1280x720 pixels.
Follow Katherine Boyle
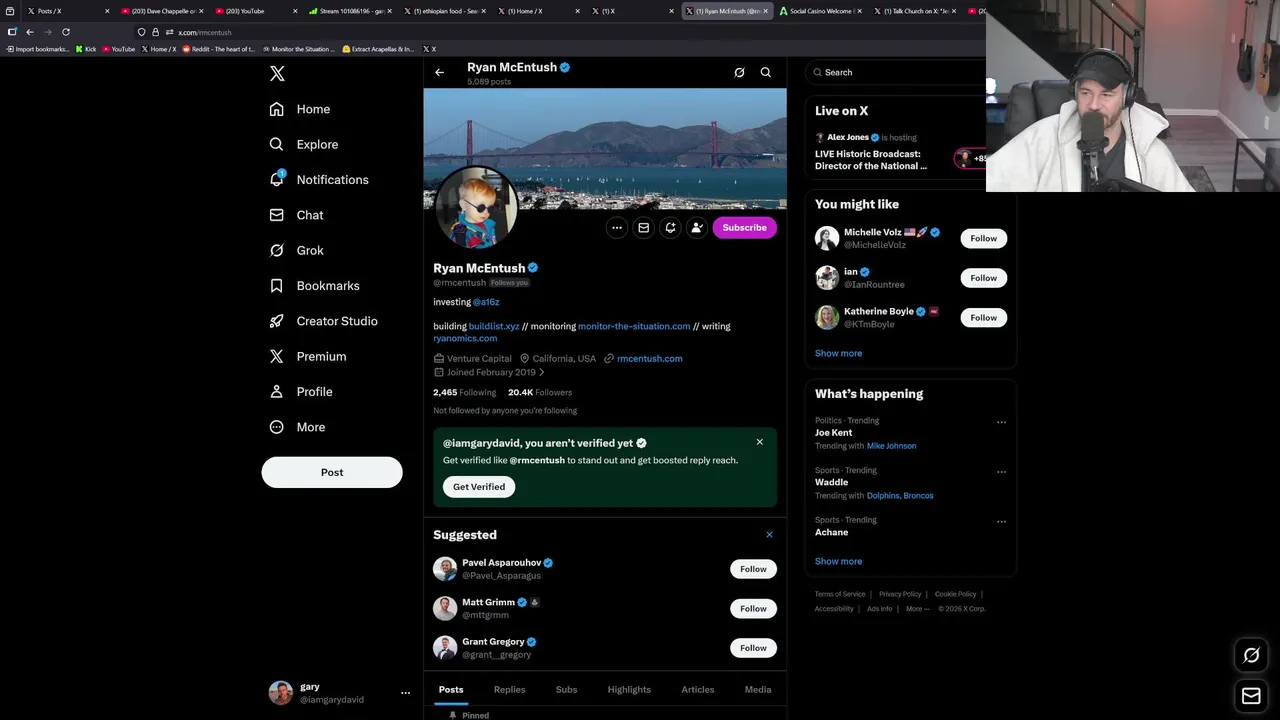coord(984,317)
